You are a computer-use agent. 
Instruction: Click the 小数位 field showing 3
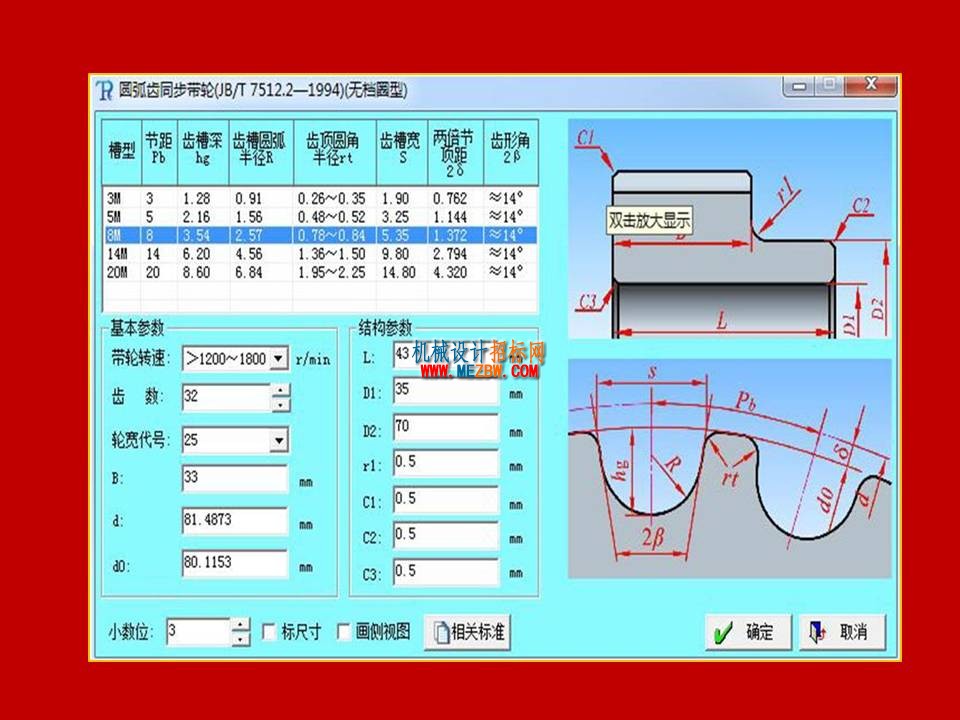(199, 632)
